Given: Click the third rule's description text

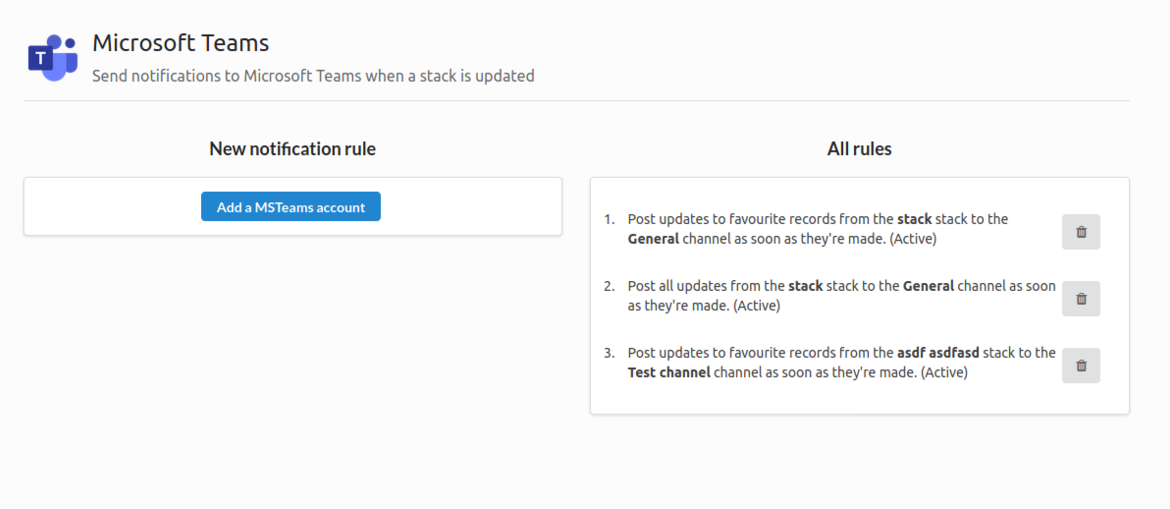Looking at the screenshot, I should pyautogui.click(x=760, y=353).
